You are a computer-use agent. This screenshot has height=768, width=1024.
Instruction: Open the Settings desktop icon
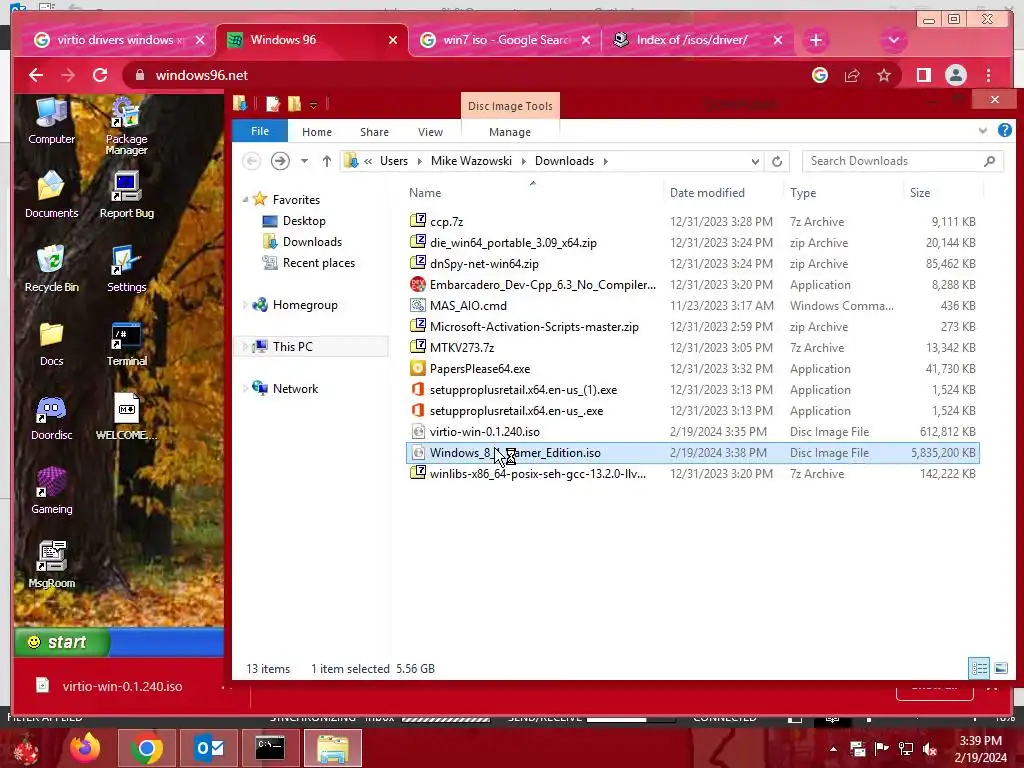[x=126, y=268]
